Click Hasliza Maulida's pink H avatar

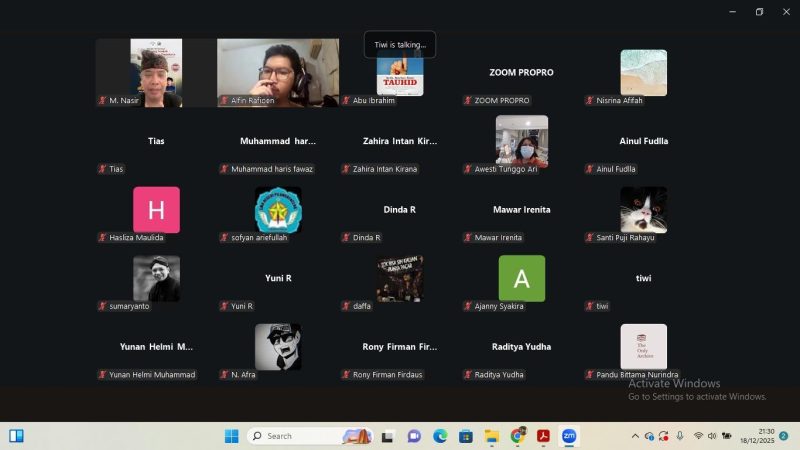(156, 209)
